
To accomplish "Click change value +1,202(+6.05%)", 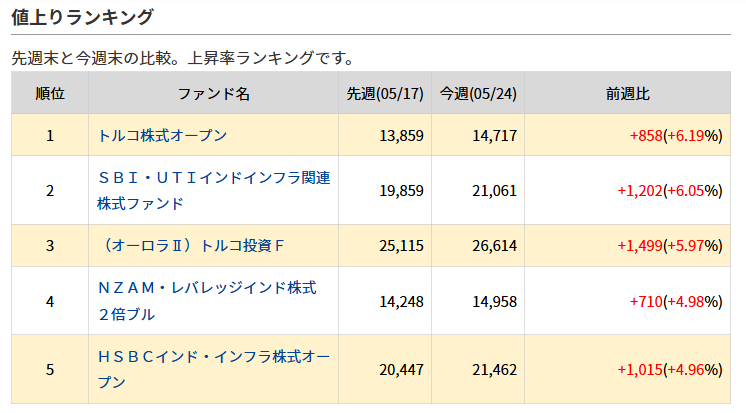I will [670, 190].
